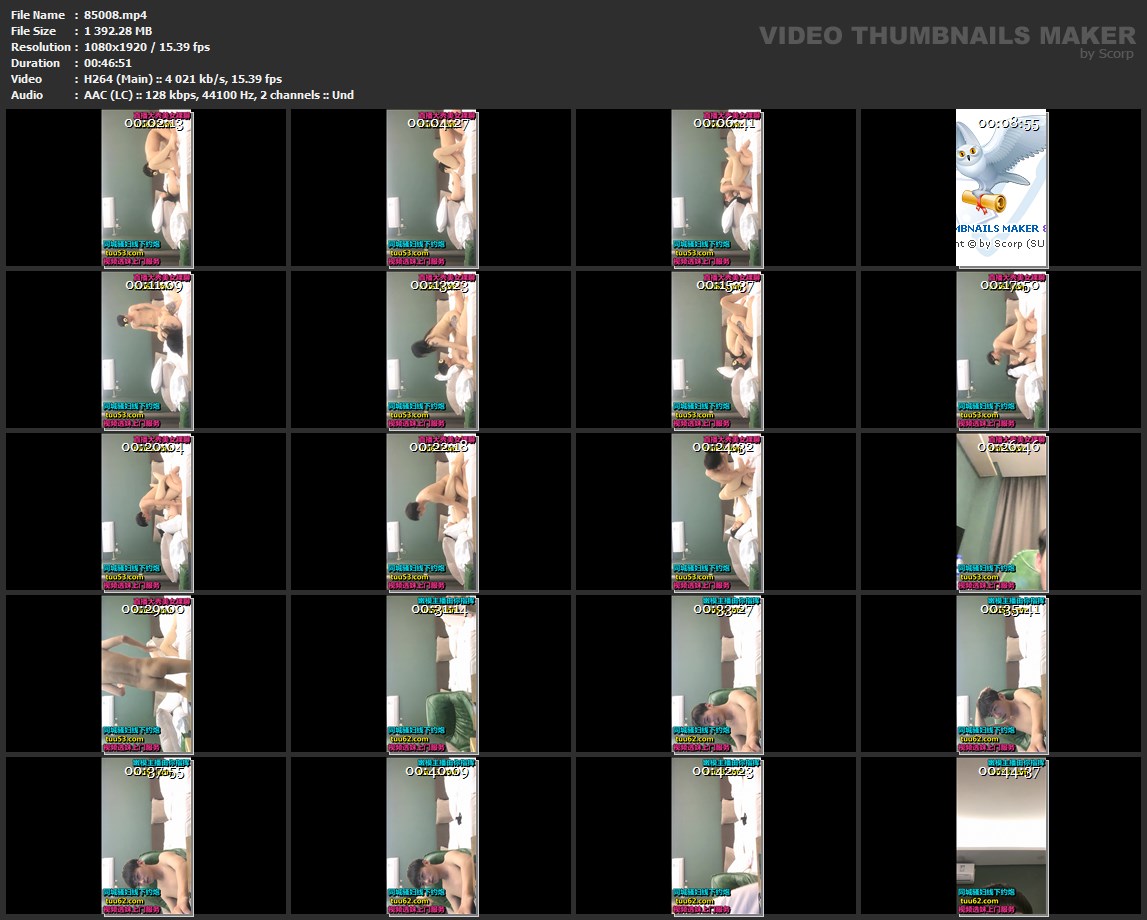This screenshot has width=1147, height=920.
Task: Open the thumbnail stamped 00:02:13
Action: point(147,188)
